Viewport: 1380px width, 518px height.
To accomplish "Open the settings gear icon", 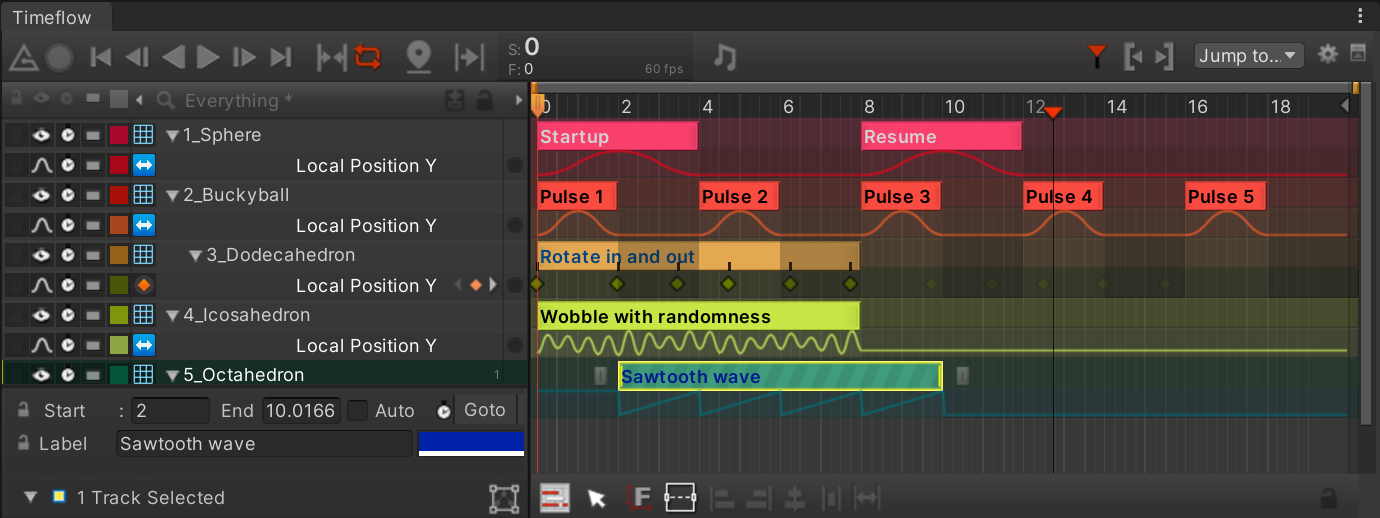I will pos(1327,54).
